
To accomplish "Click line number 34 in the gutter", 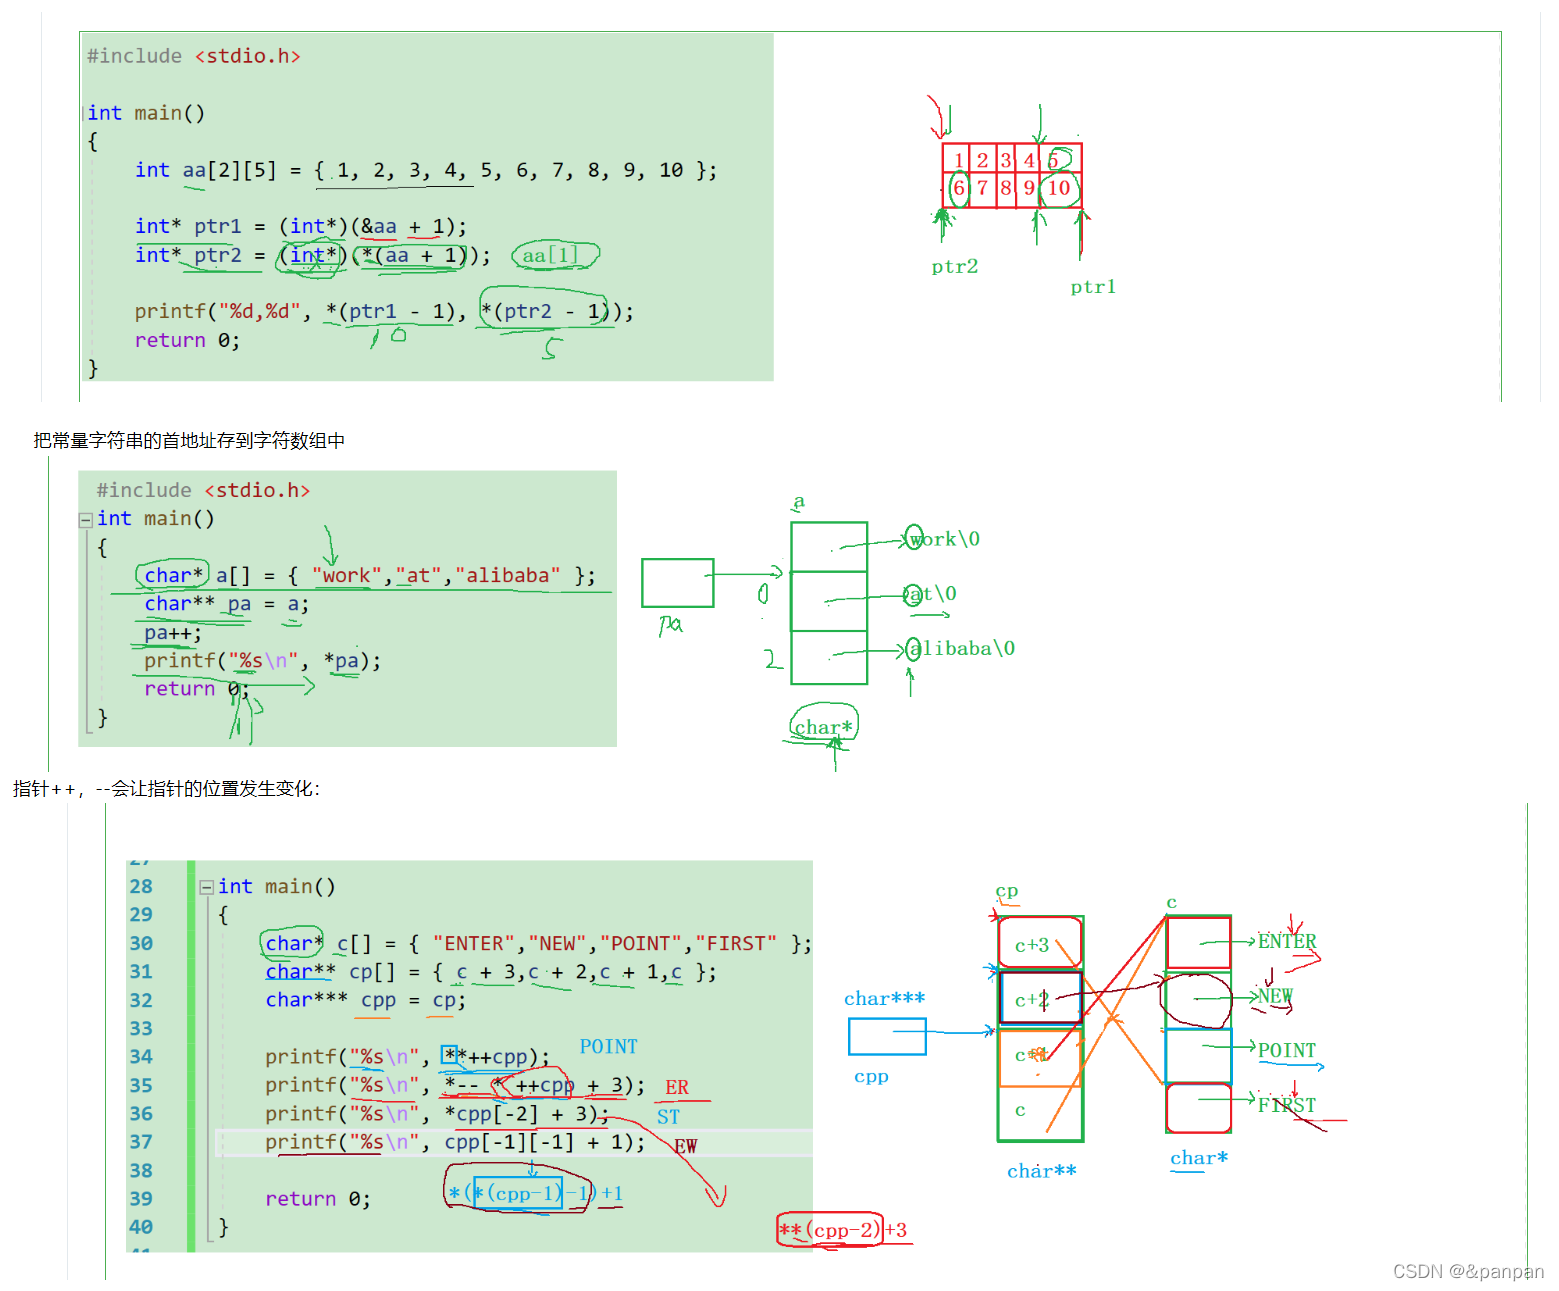I will [141, 1057].
